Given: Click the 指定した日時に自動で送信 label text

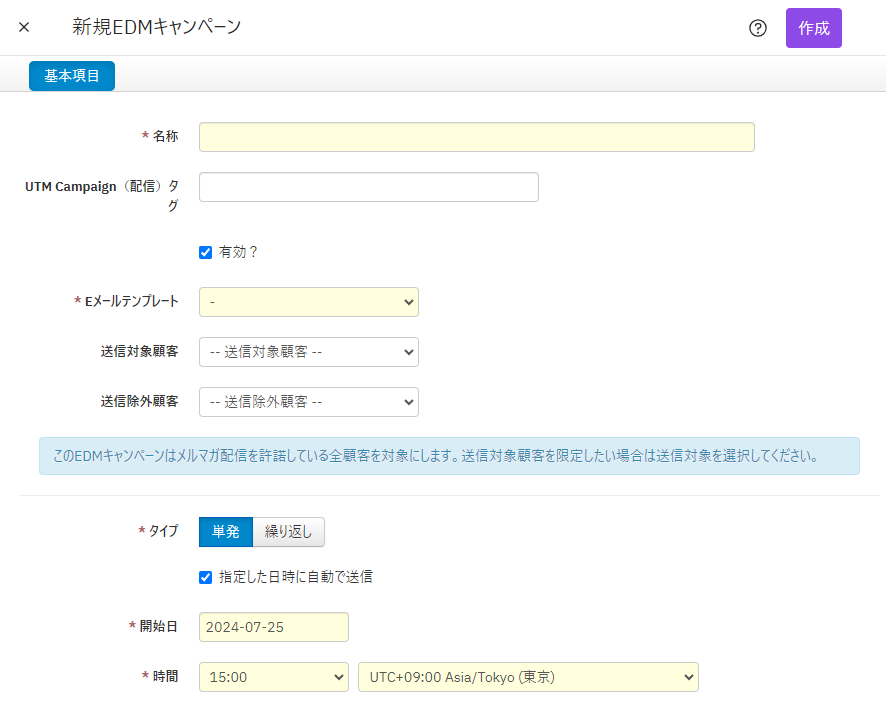Looking at the screenshot, I should point(295,577).
